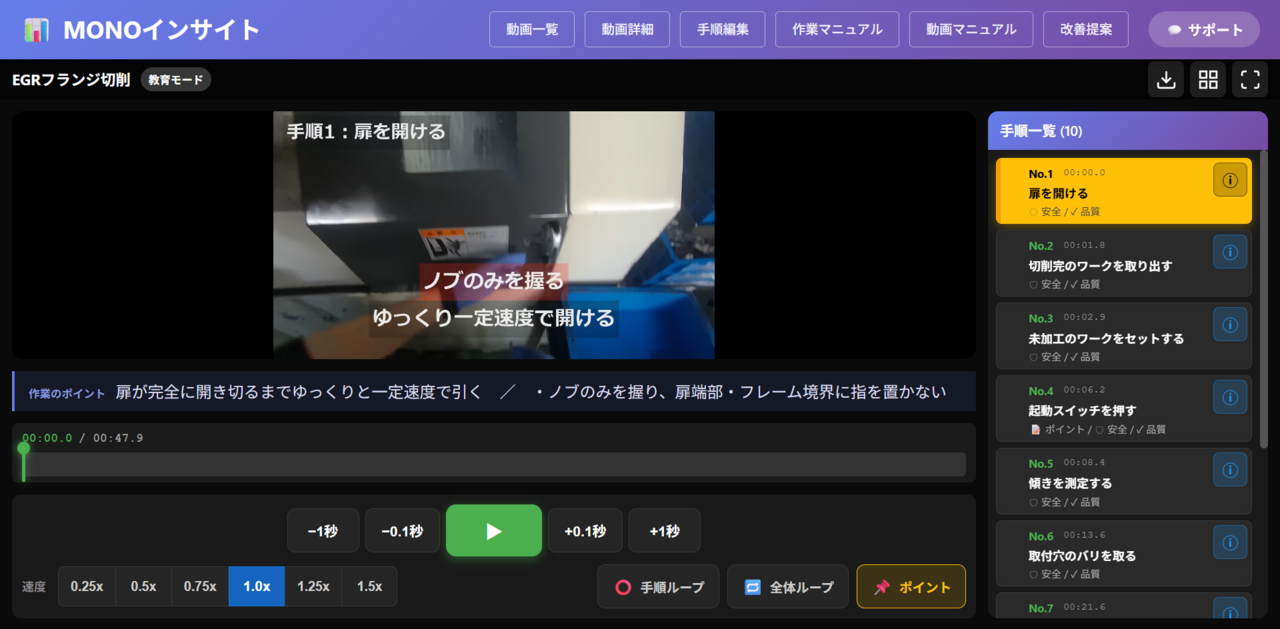Play the video with the green button
1280x629 pixels.
coord(494,530)
